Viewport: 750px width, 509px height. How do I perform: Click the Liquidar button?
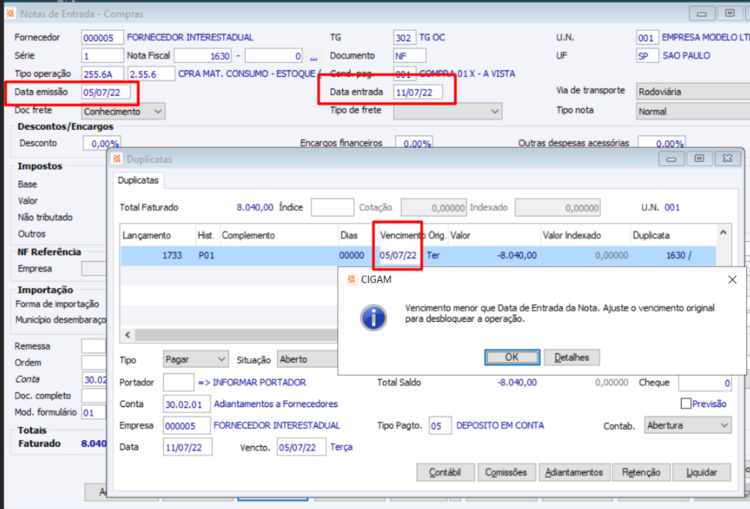click(x=702, y=472)
